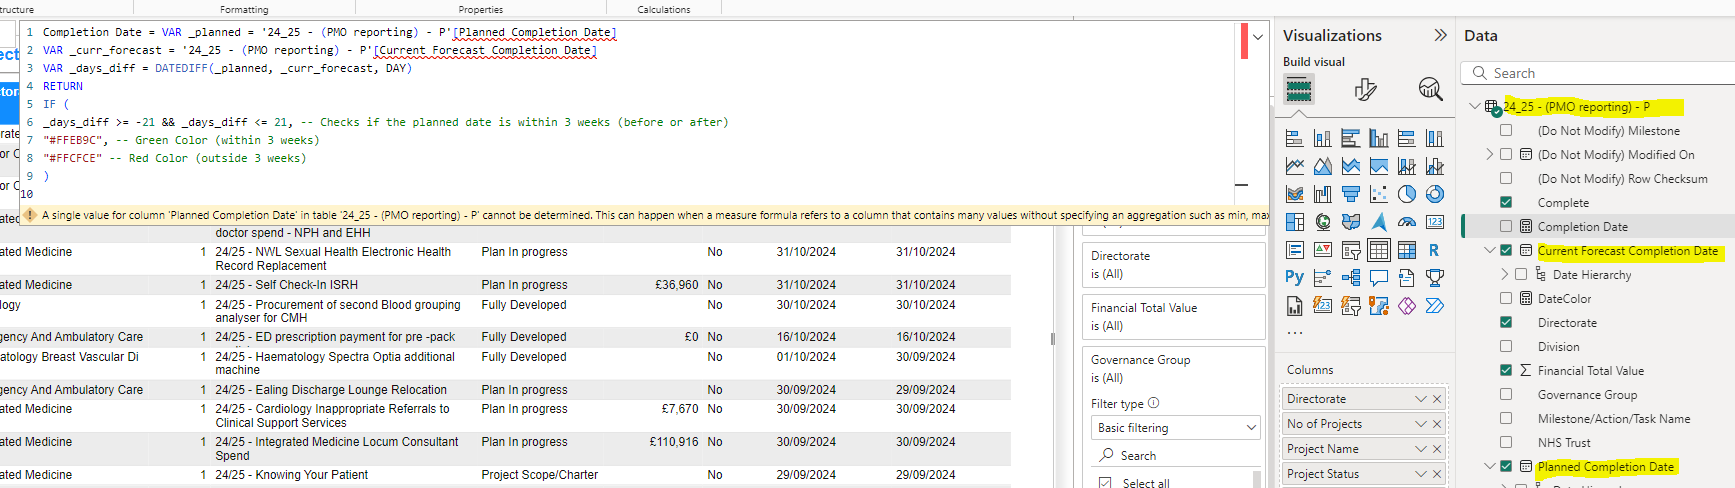This screenshot has width=1735, height=488.
Task: Select the ribbon chart visual
Action: 1294,194
